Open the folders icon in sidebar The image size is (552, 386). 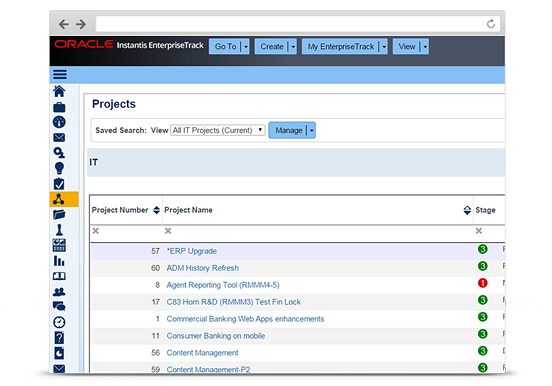59,214
